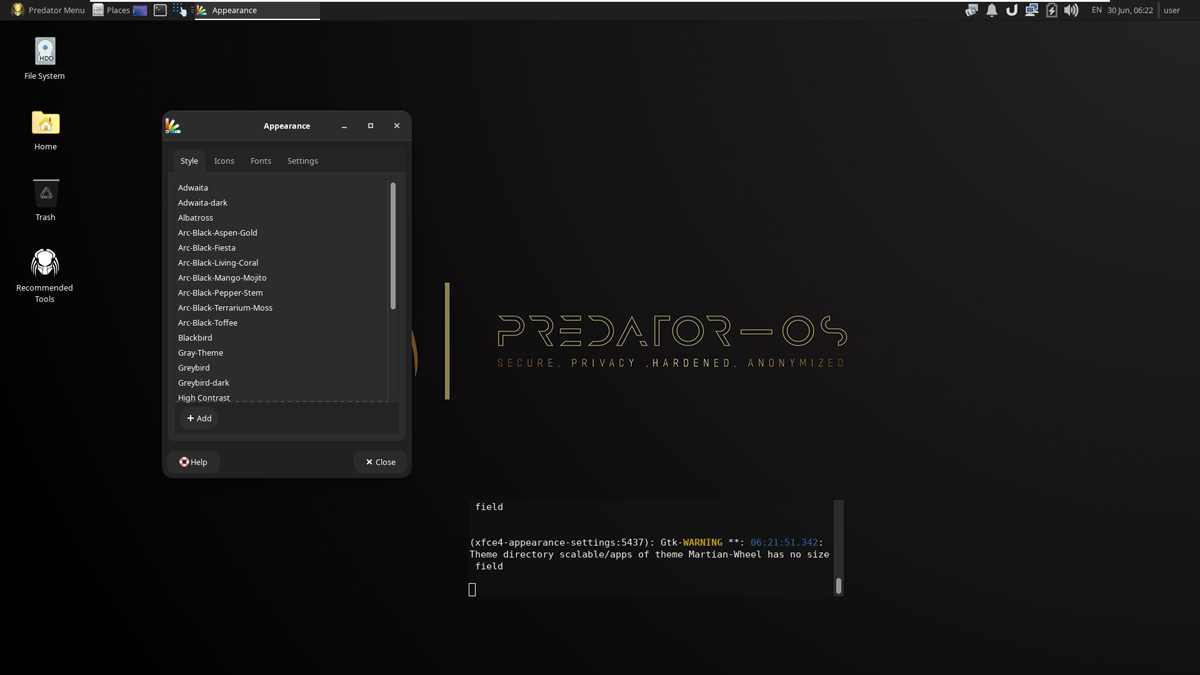Maximize the Appearance window

(370, 126)
